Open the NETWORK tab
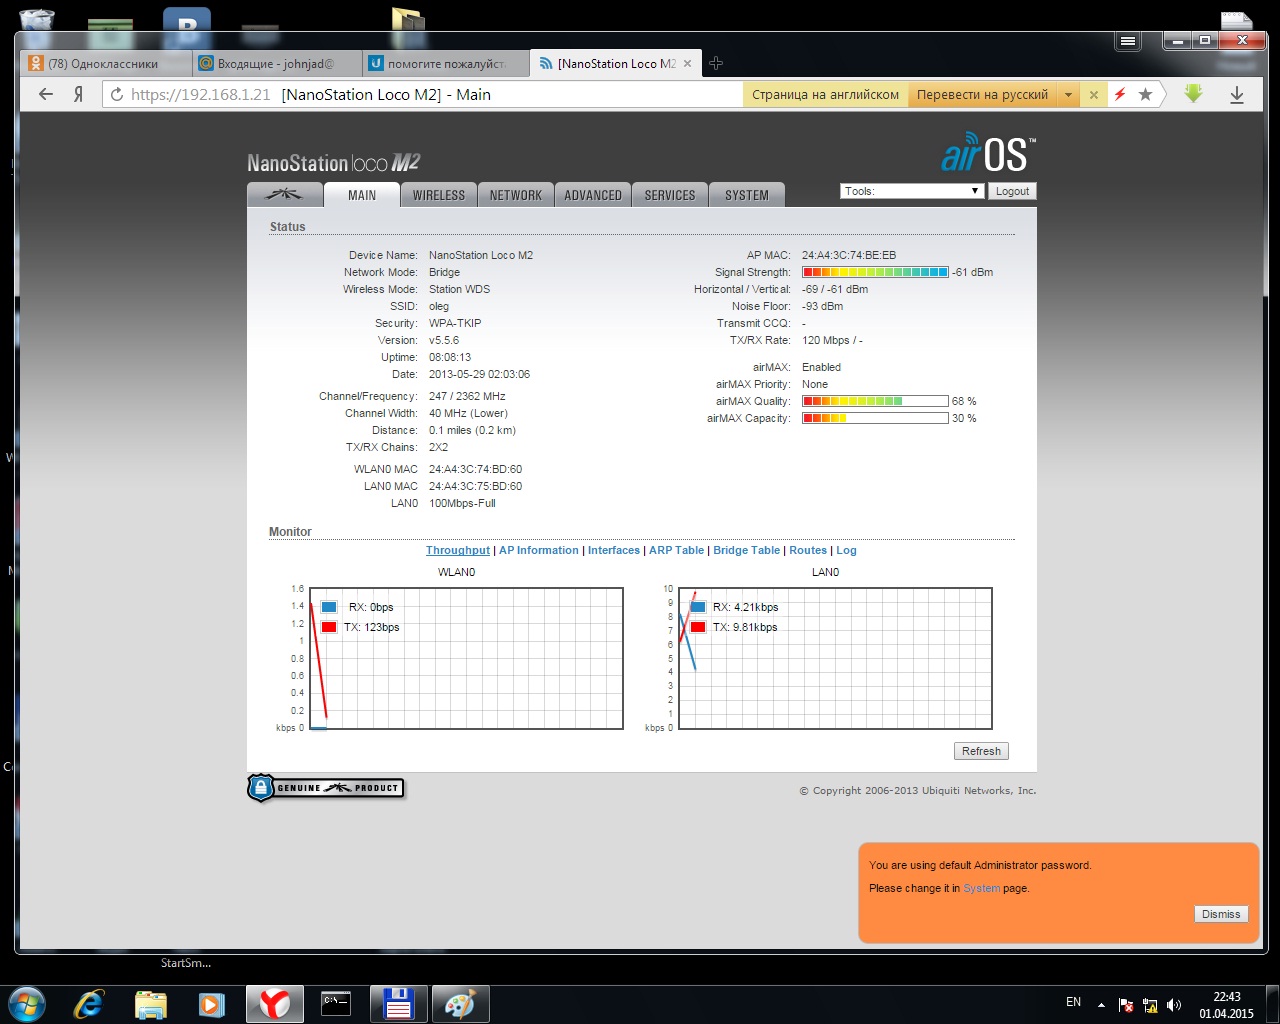Viewport: 1280px width, 1024px height. (x=516, y=195)
